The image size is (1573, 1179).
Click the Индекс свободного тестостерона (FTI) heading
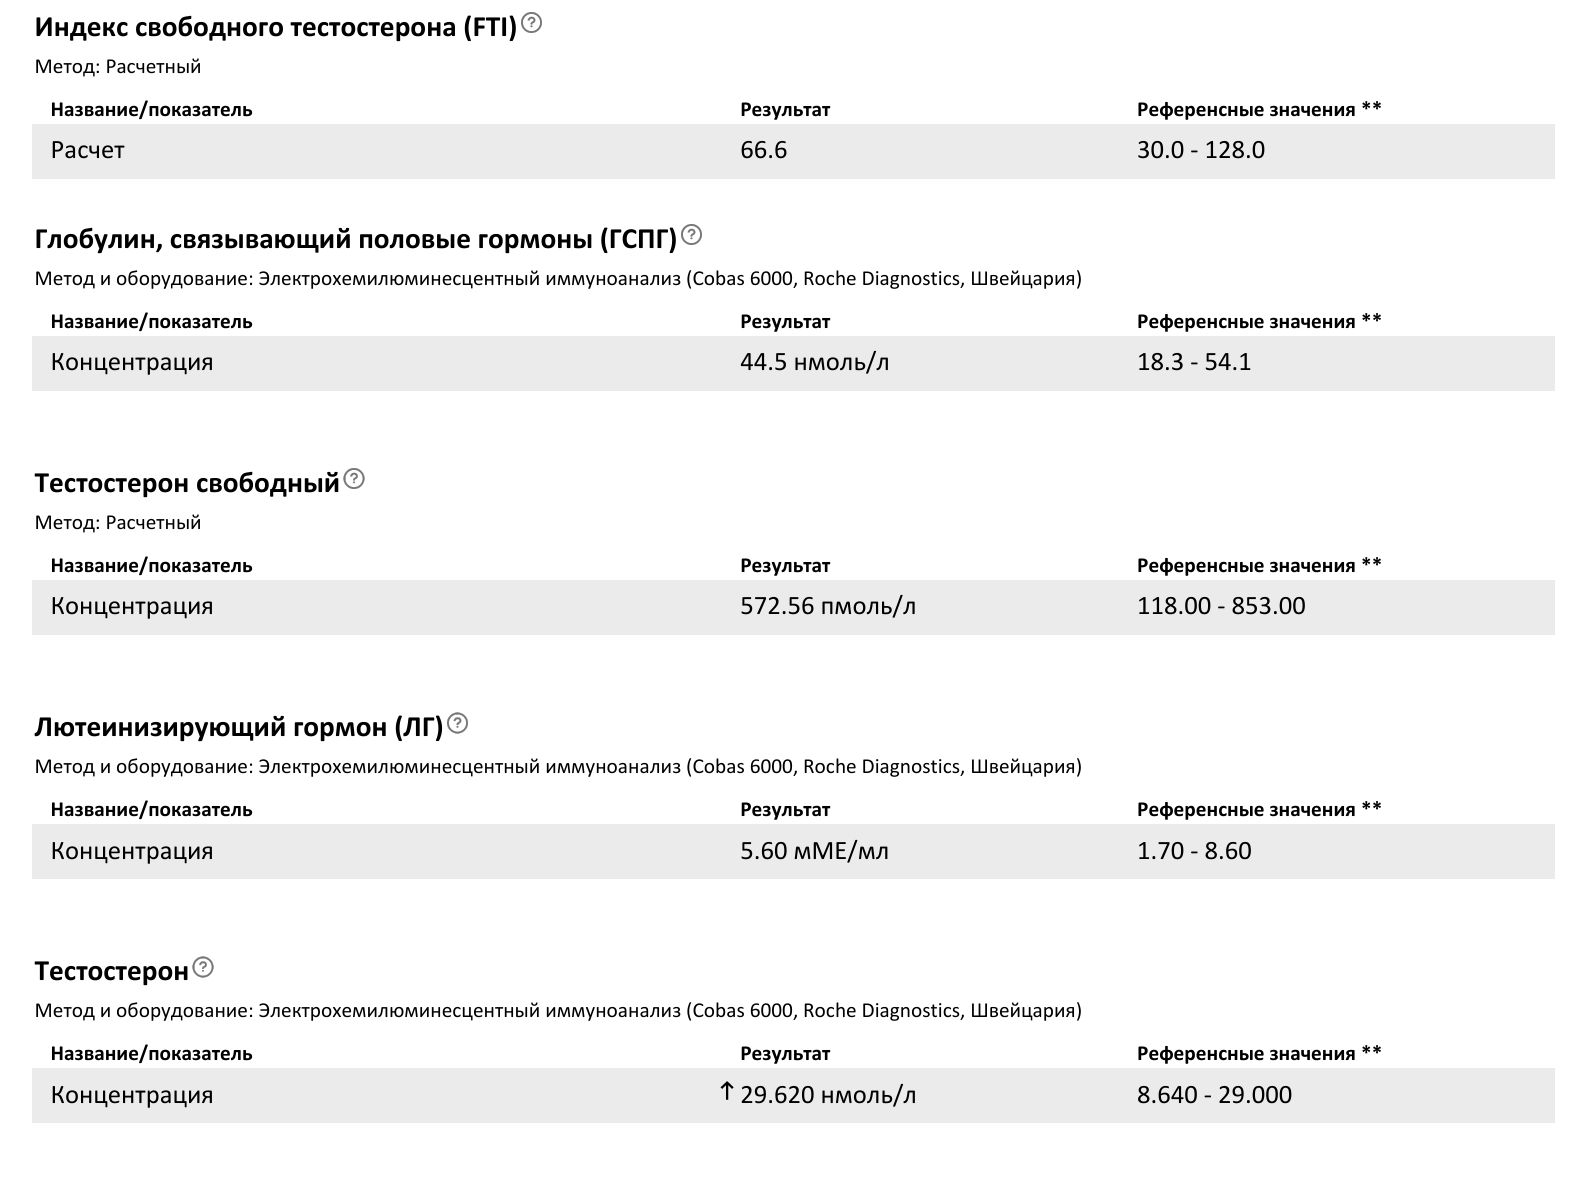point(275,27)
